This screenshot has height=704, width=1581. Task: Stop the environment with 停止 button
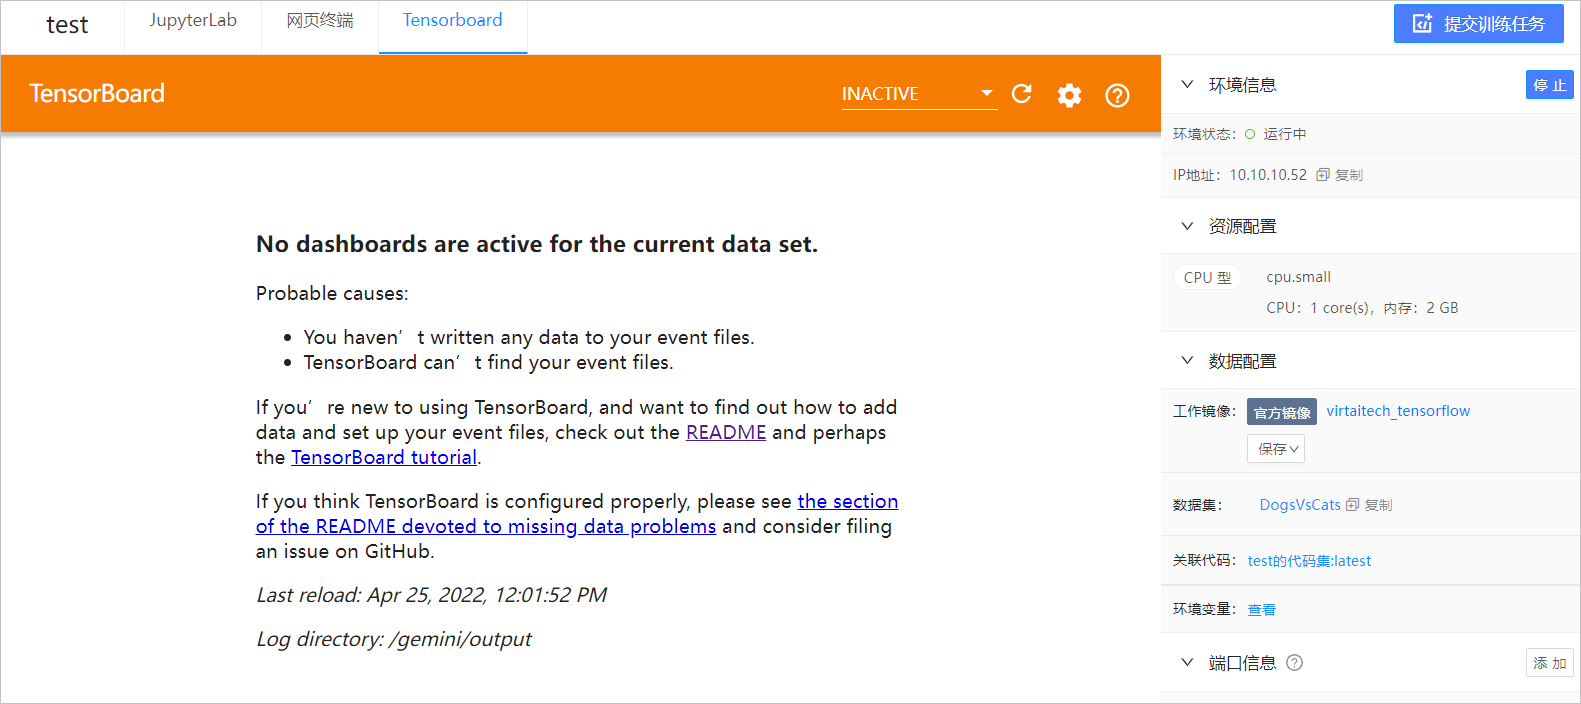click(x=1550, y=85)
